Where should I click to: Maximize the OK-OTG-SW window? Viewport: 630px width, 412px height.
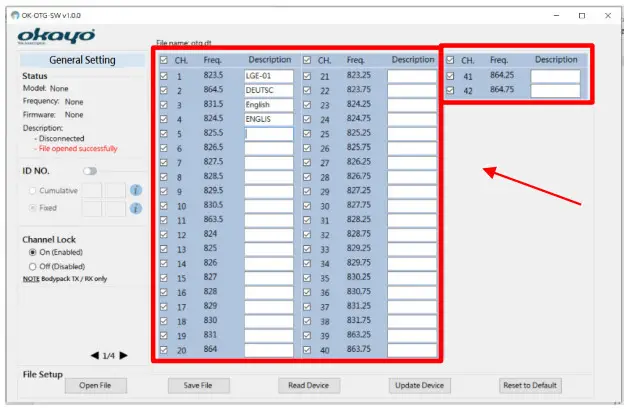(582, 15)
